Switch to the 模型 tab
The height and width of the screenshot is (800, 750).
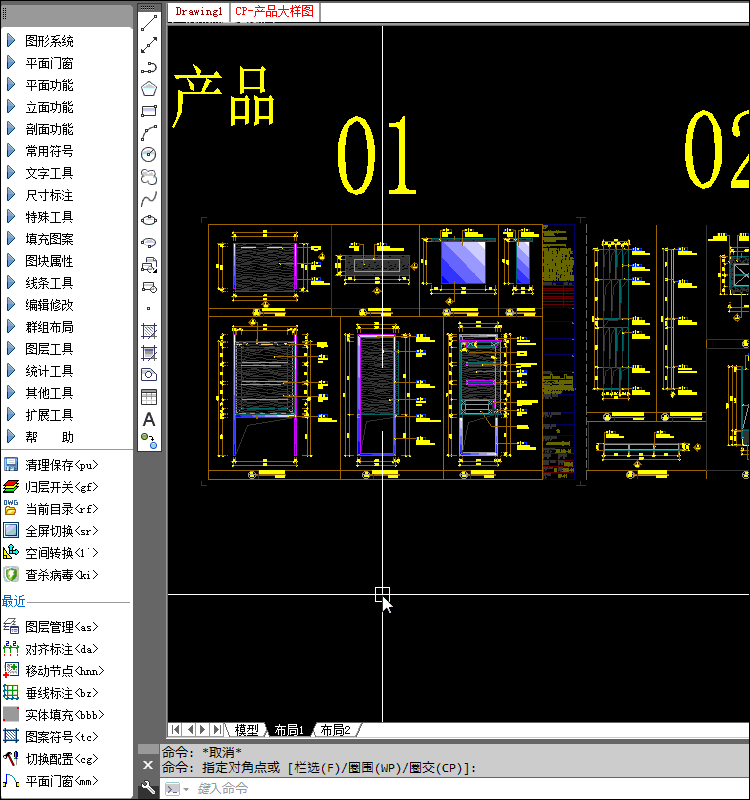[x=246, y=730]
